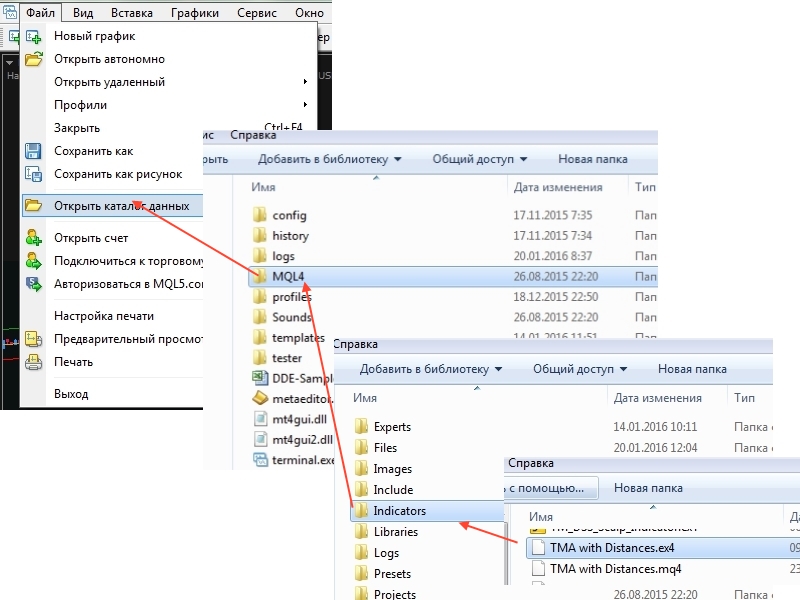This screenshot has width=800, height=600.
Task: Click date 14.01.2016 10:11 of Experts row
Action: point(655,427)
